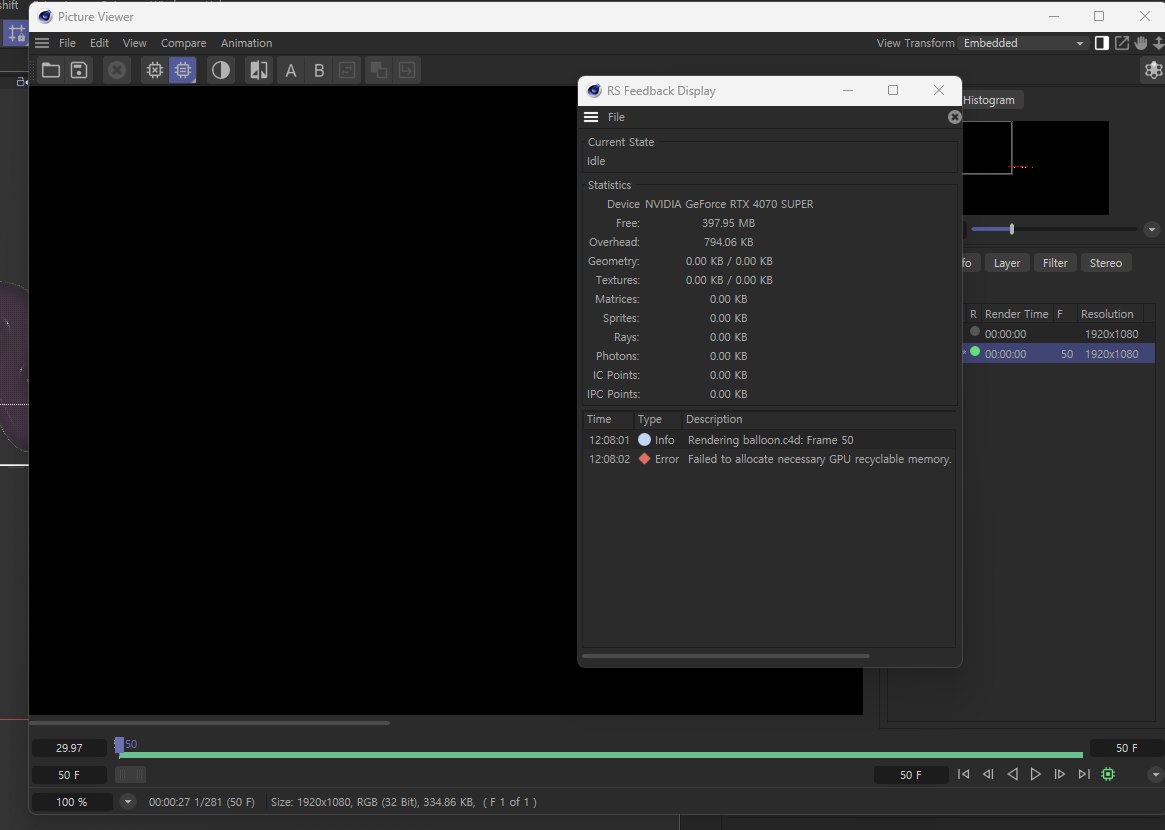Click the open-in-new-window arrow icon

pyautogui.click(x=1121, y=43)
